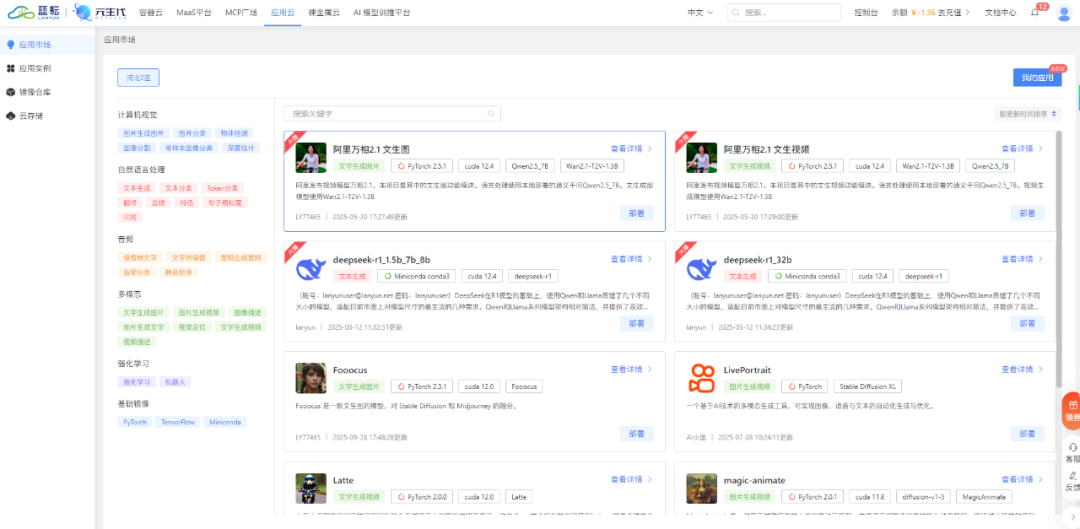Viewport: 1080px width, 529px height.
Task: Open 镜像仓库 in the sidebar
Action: (x=48, y=92)
